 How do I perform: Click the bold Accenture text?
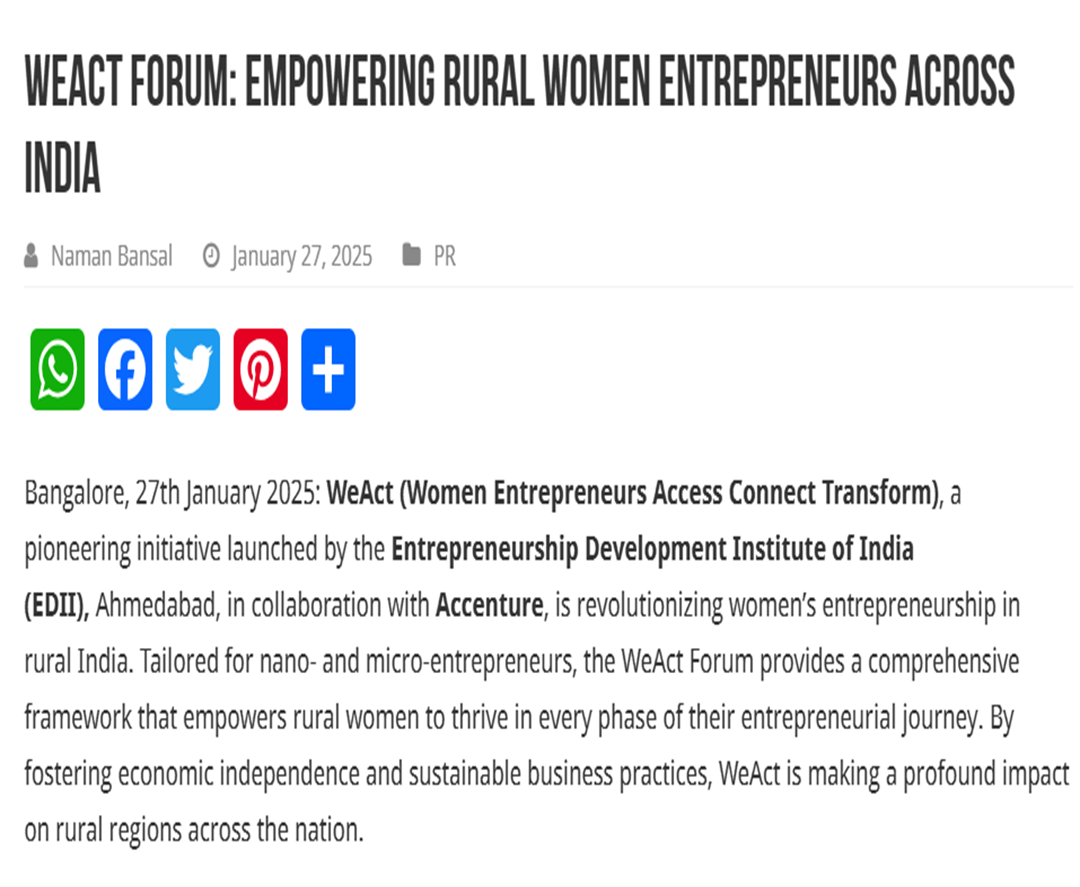pos(490,605)
